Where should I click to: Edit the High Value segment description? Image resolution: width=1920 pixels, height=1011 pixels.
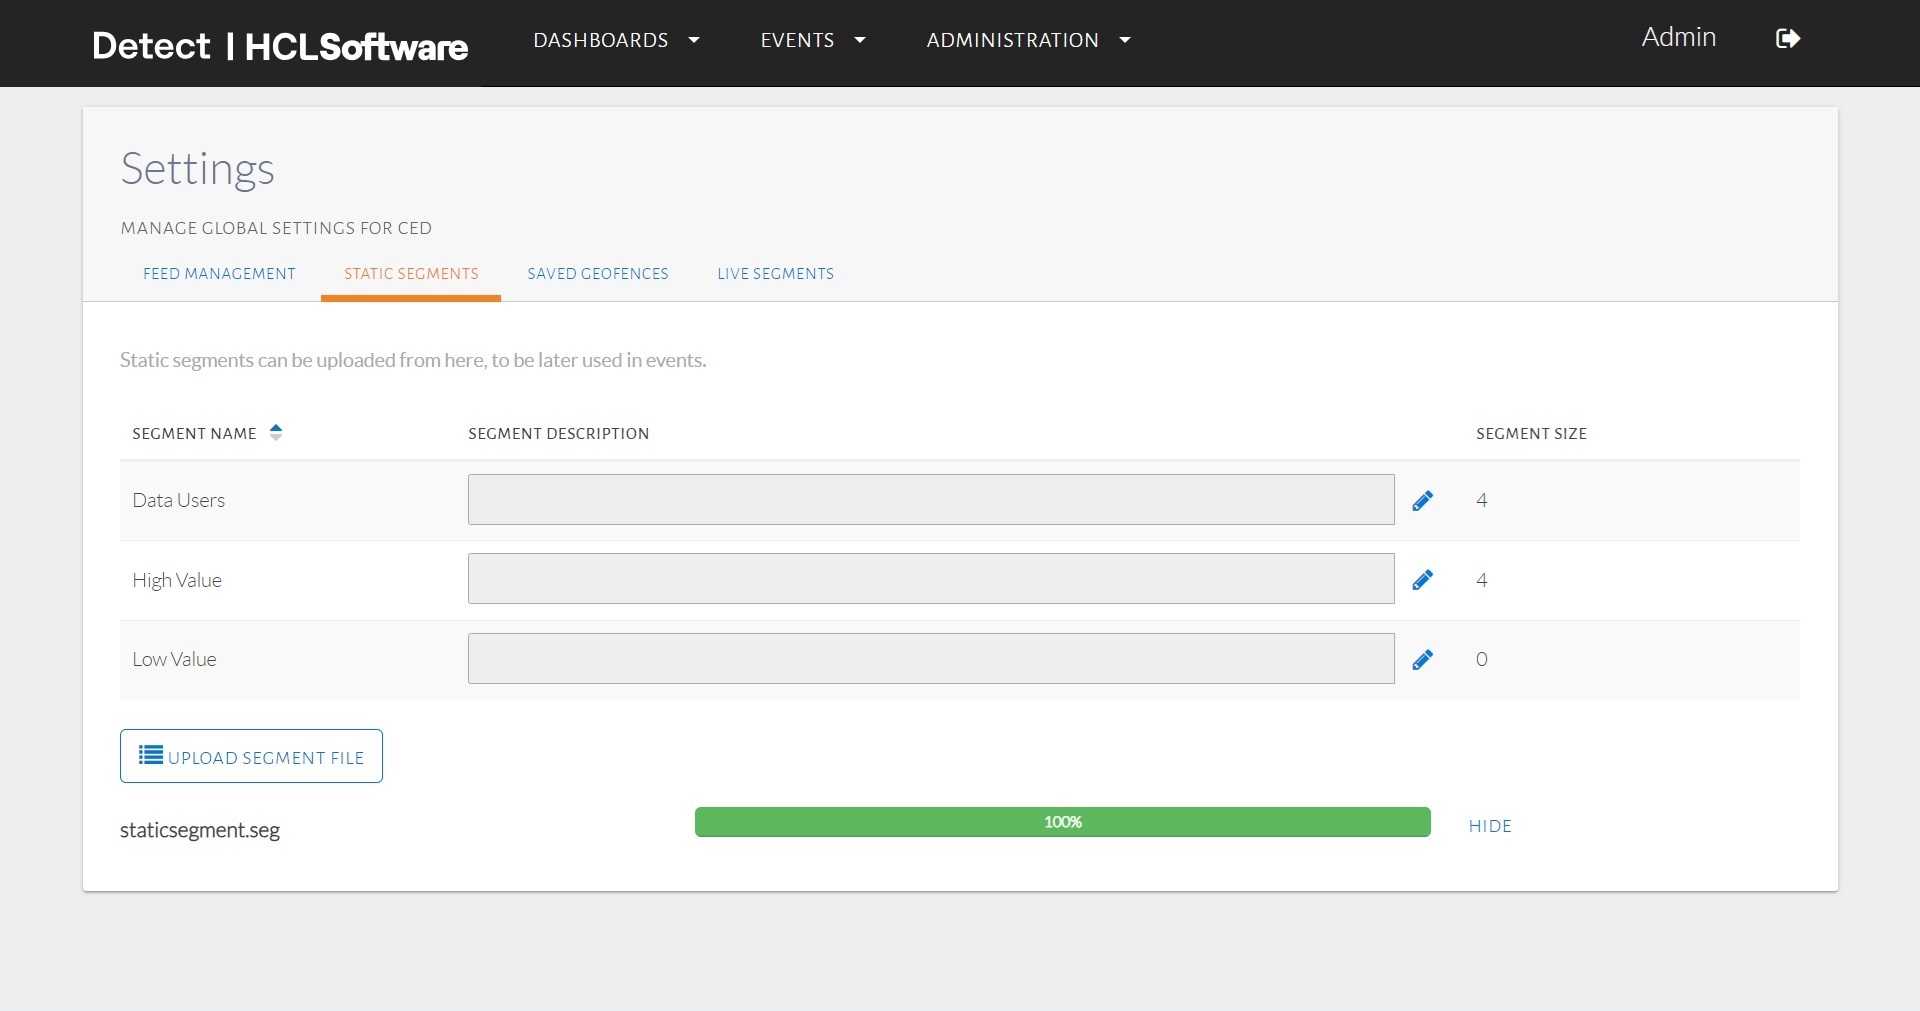(1423, 579)
